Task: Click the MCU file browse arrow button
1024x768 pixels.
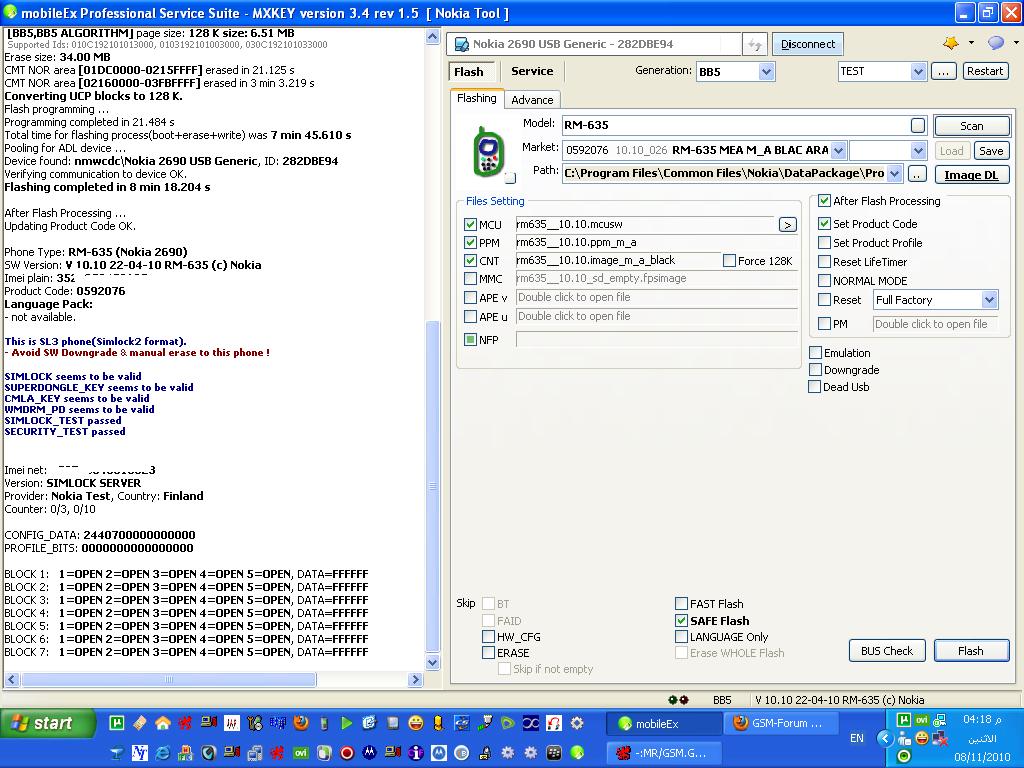Action: [788, 225]
